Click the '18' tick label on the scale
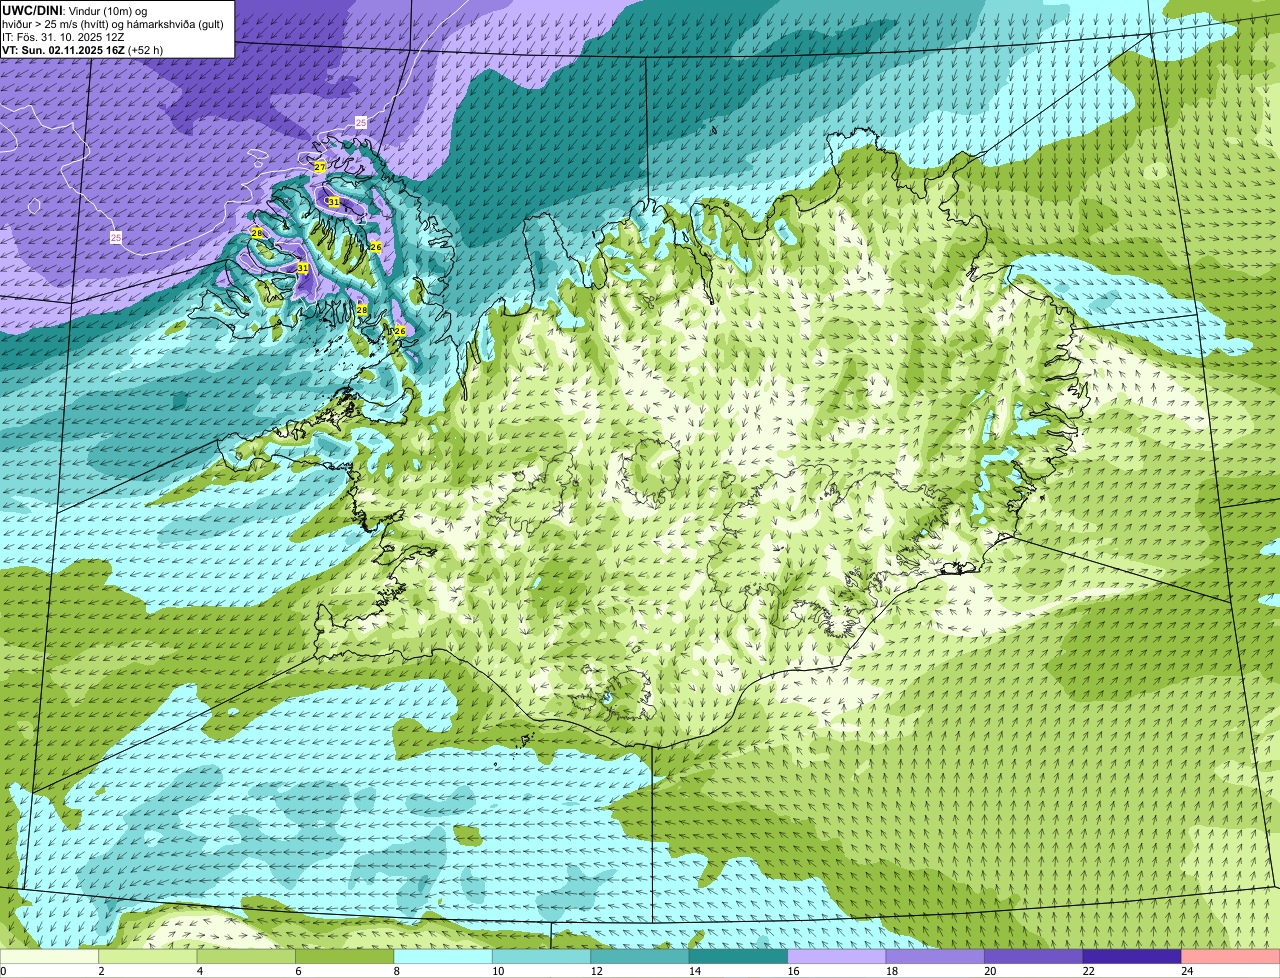Screen dimensions: 1280x978 tap(891, 970)
